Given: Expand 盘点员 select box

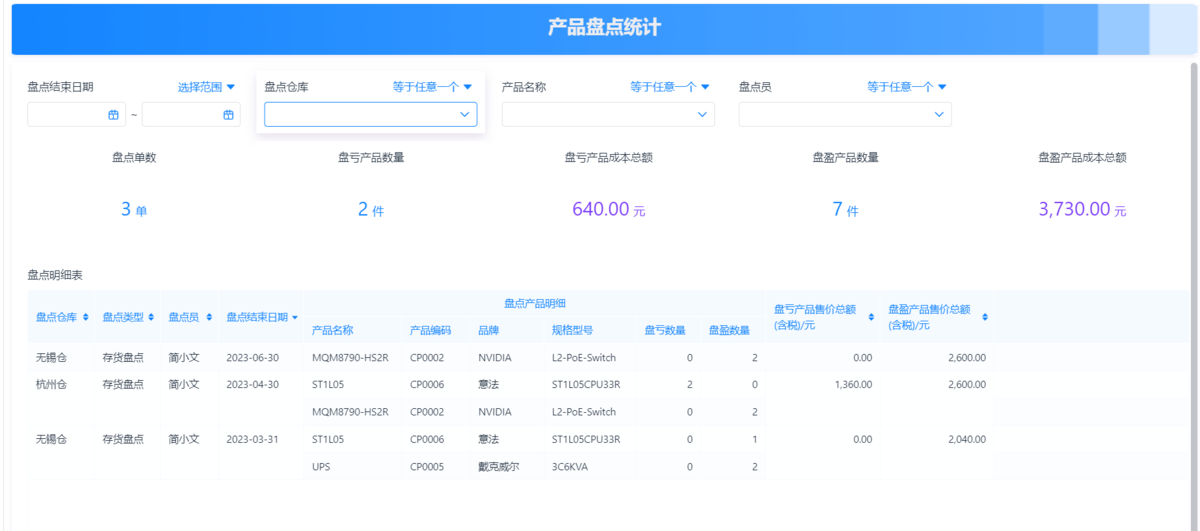Looking at the screenshot, I should tap(844, 115).
